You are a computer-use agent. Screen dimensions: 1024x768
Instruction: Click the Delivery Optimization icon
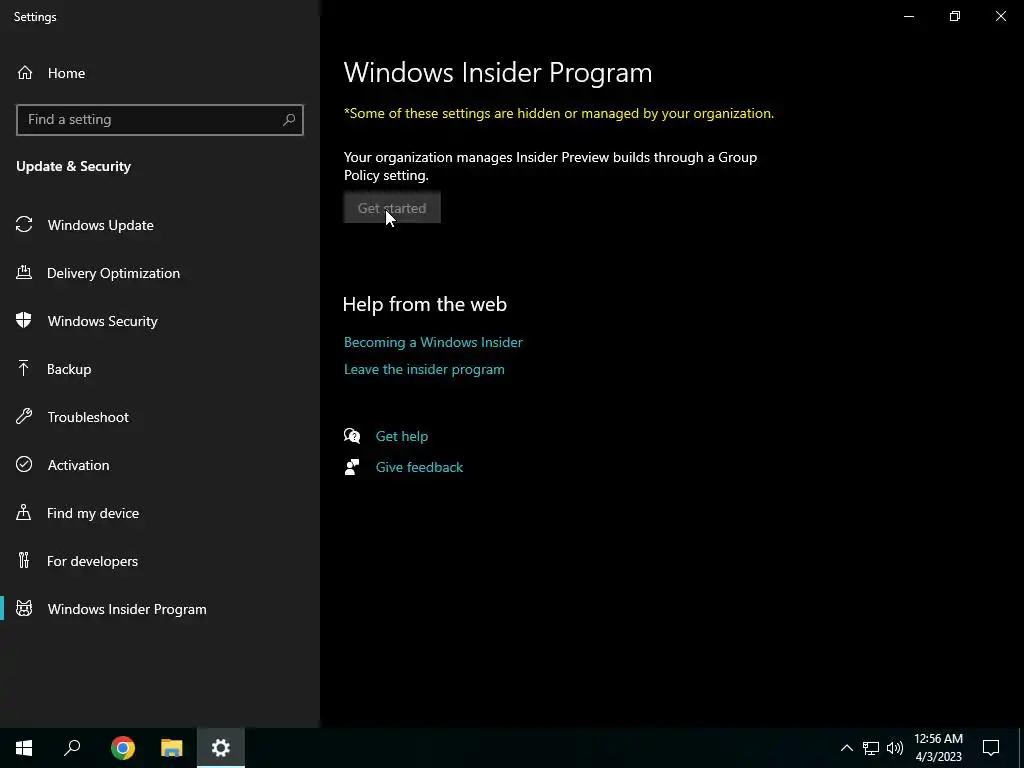click(x=24, y=273)
